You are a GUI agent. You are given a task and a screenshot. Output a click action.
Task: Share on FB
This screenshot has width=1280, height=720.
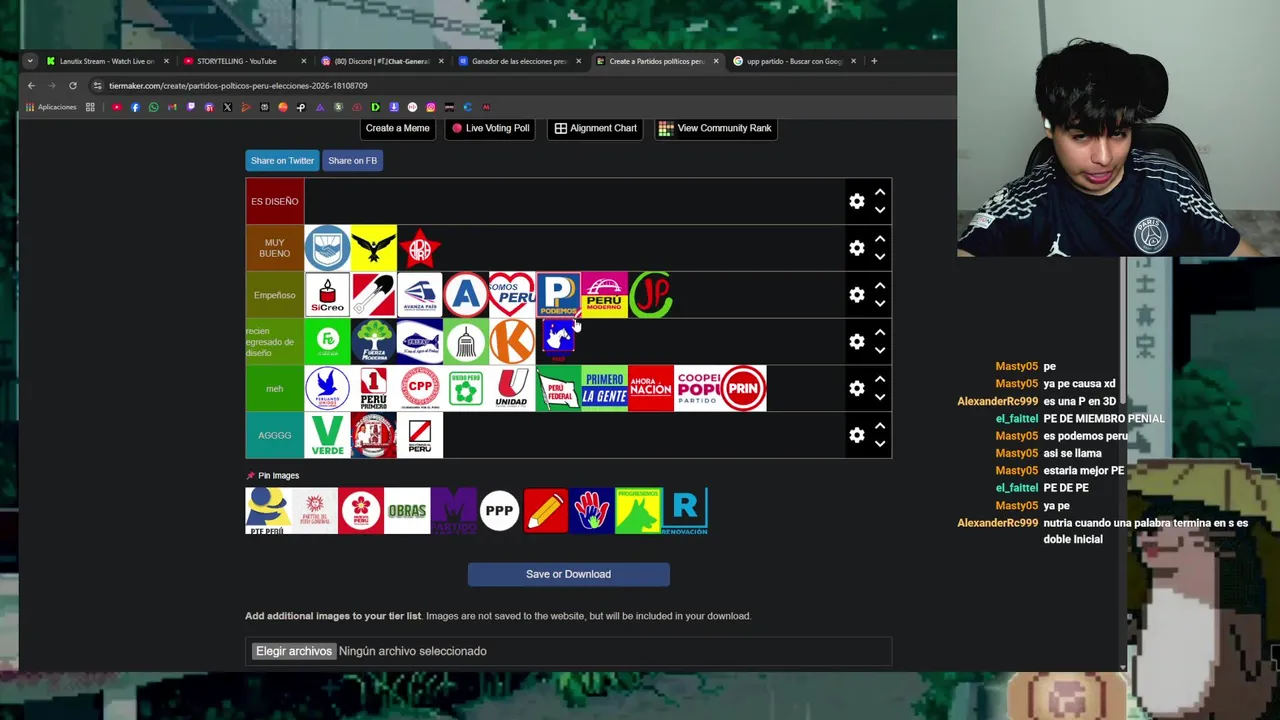(x=352, y=160)
